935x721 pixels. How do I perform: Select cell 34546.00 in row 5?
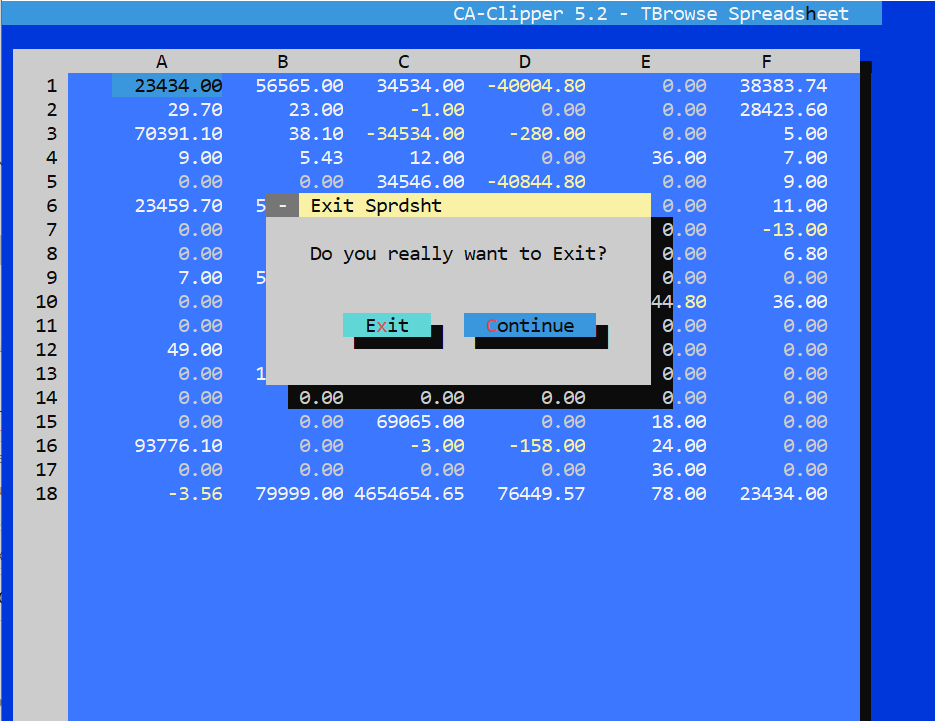coord(420,181)
